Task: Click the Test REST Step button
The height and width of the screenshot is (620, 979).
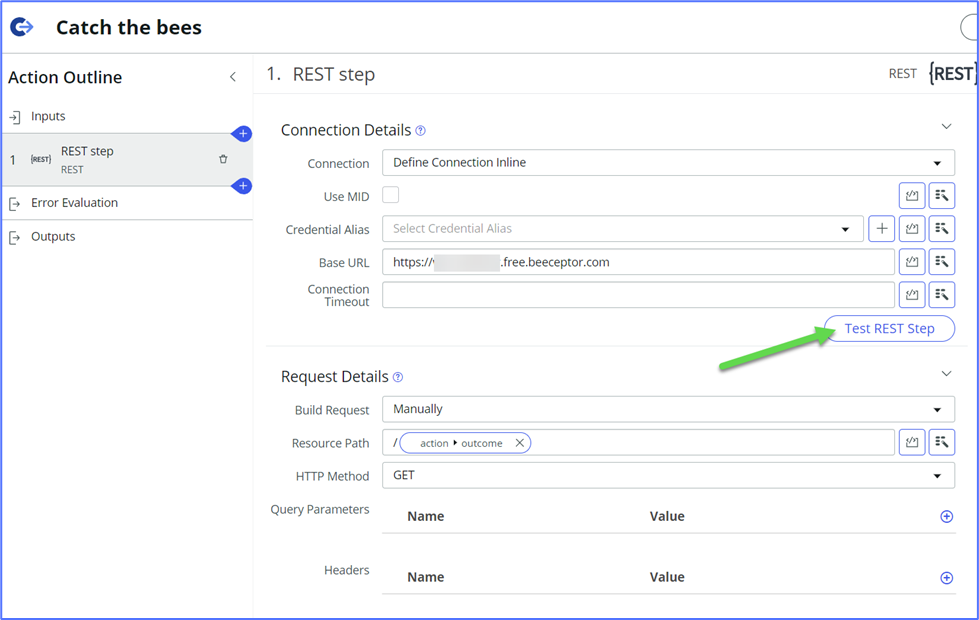Action: [x=888, y=328]
